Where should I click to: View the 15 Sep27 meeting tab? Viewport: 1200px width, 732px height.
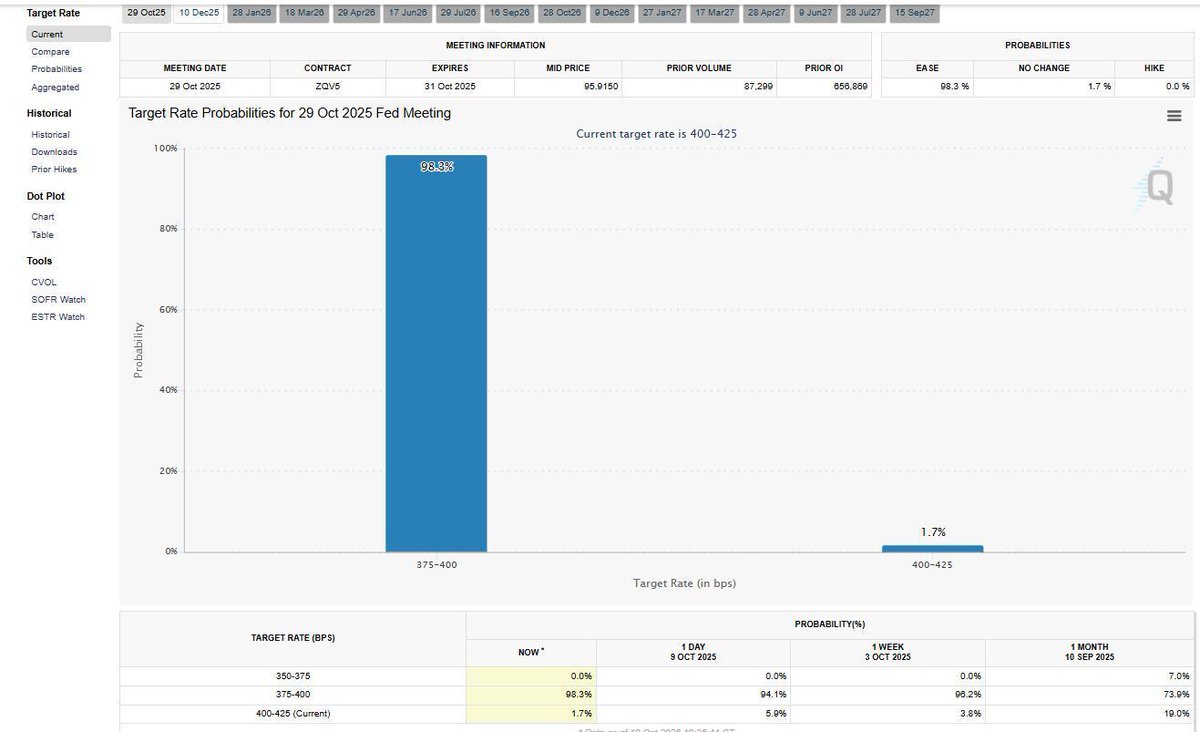pyautogui.click(x=914, y=12)
